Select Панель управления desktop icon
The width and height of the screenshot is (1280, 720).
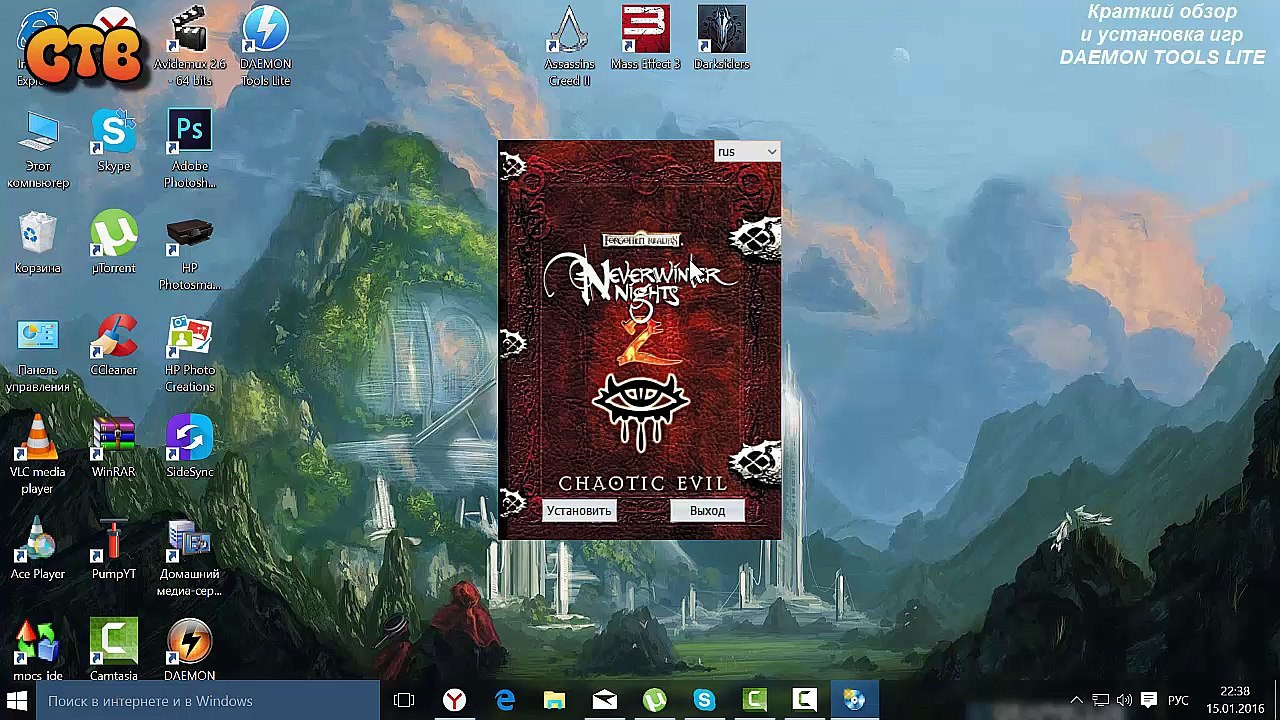[x=38, y=353]
